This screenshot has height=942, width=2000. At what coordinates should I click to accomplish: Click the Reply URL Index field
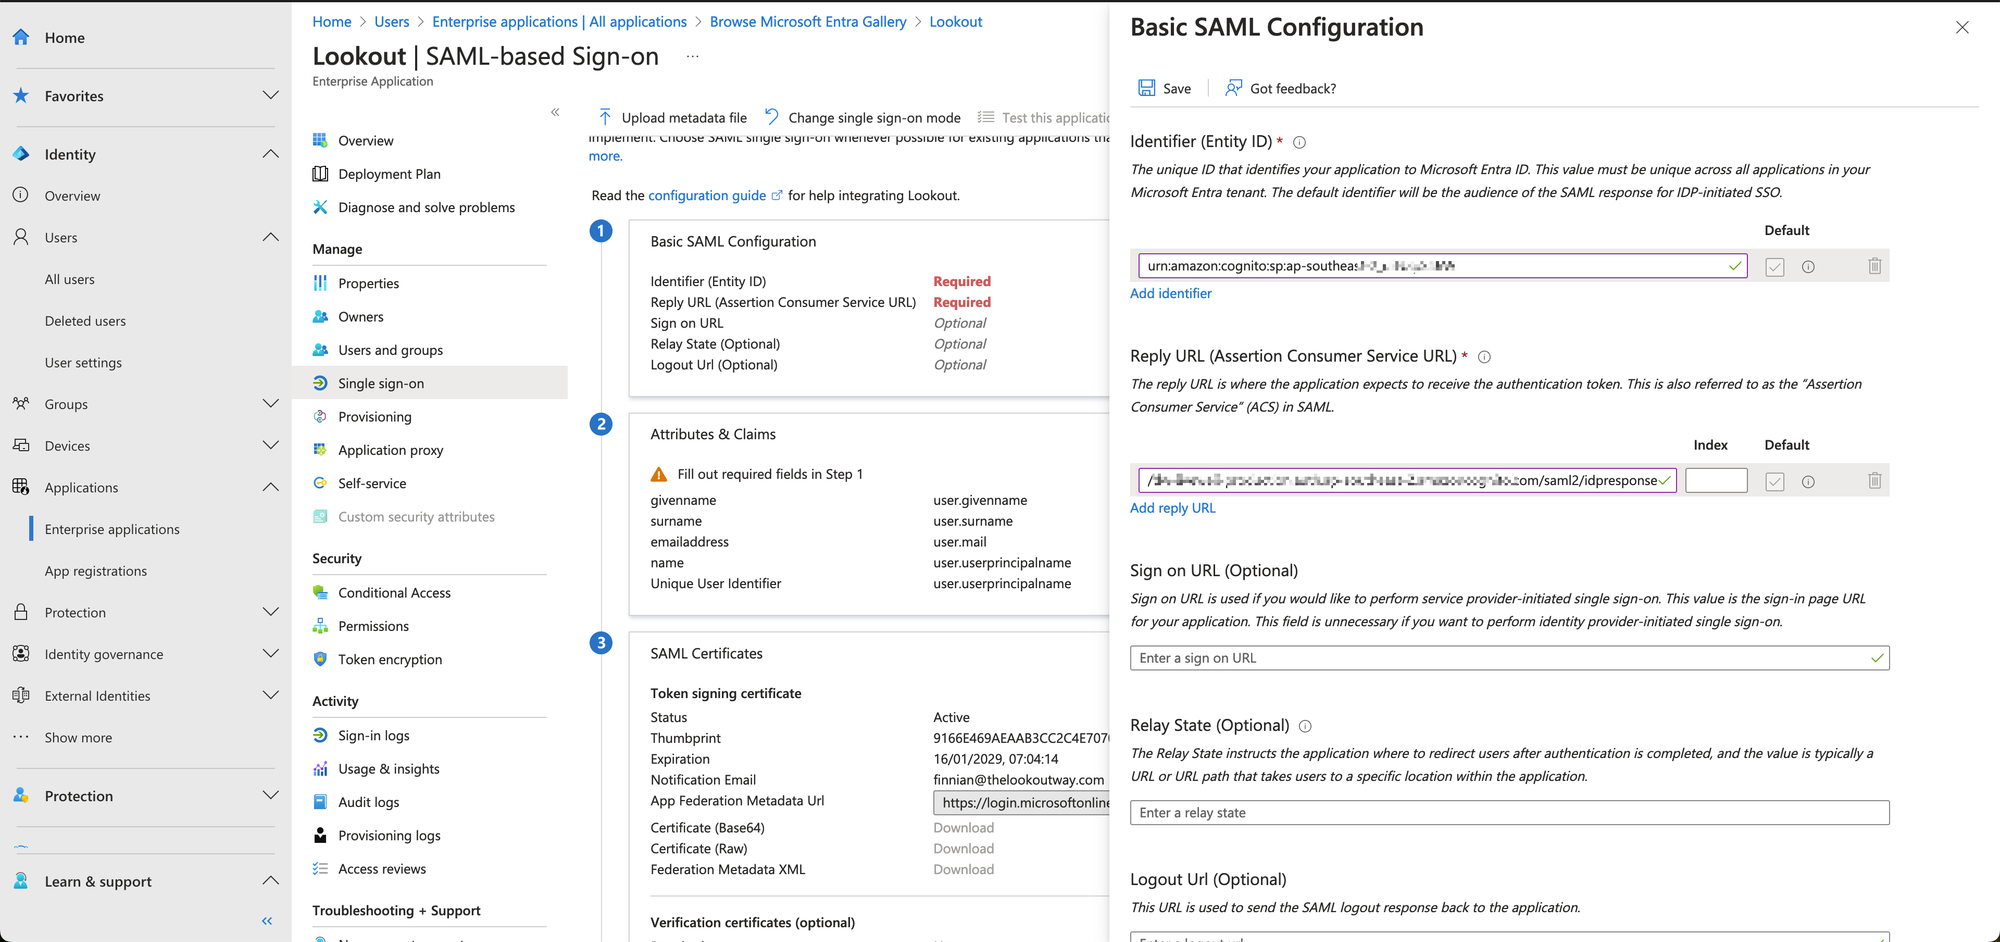(x=1715, y=481)
